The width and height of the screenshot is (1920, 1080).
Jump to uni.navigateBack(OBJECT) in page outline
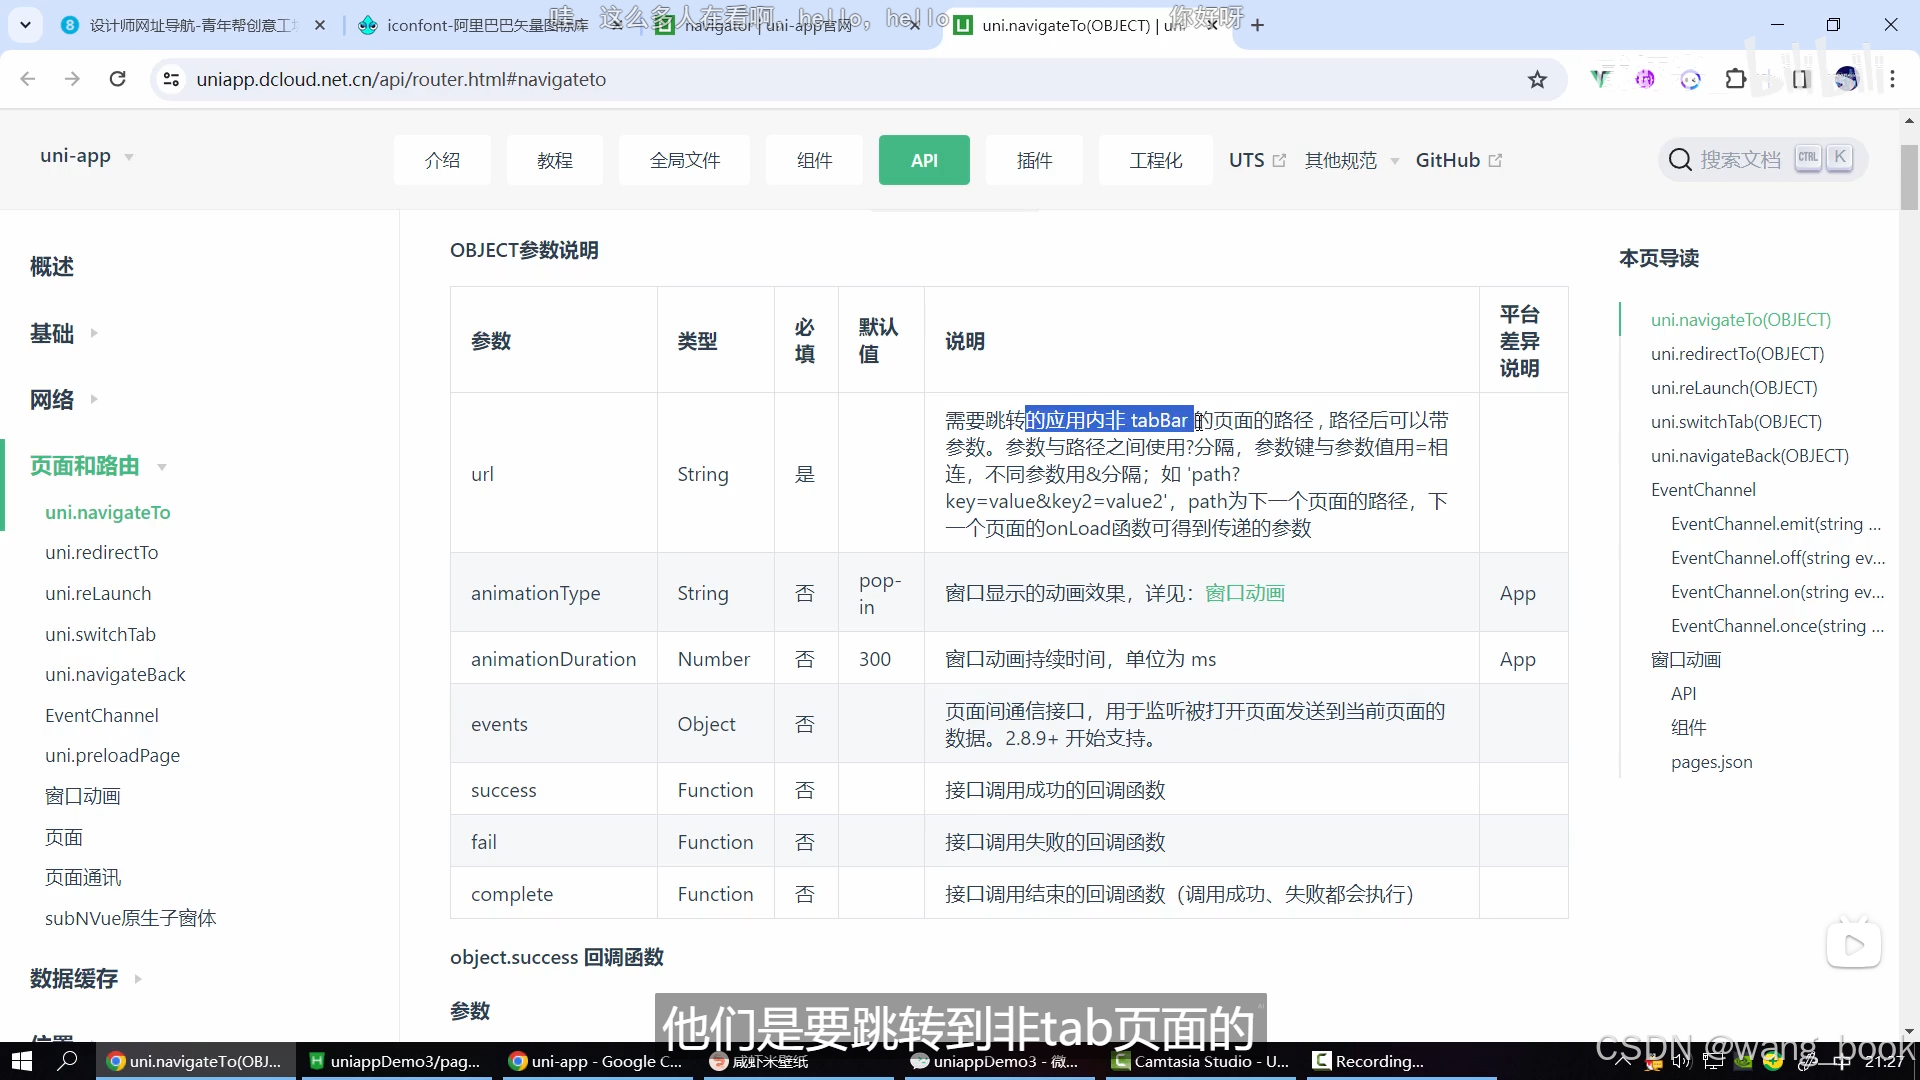tap(1750, 456)
